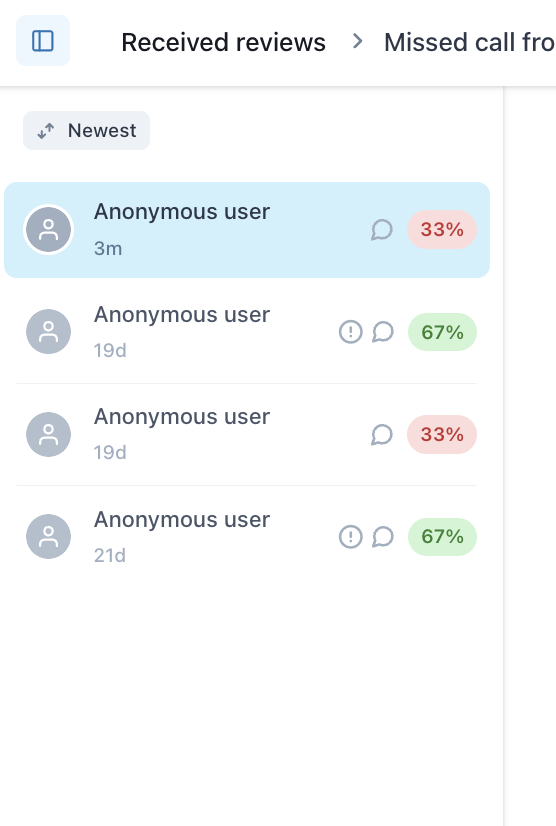Click the comment icon on the 3m review
The height and width of the screenshot is (826, 556).
(x=382, y=230)
